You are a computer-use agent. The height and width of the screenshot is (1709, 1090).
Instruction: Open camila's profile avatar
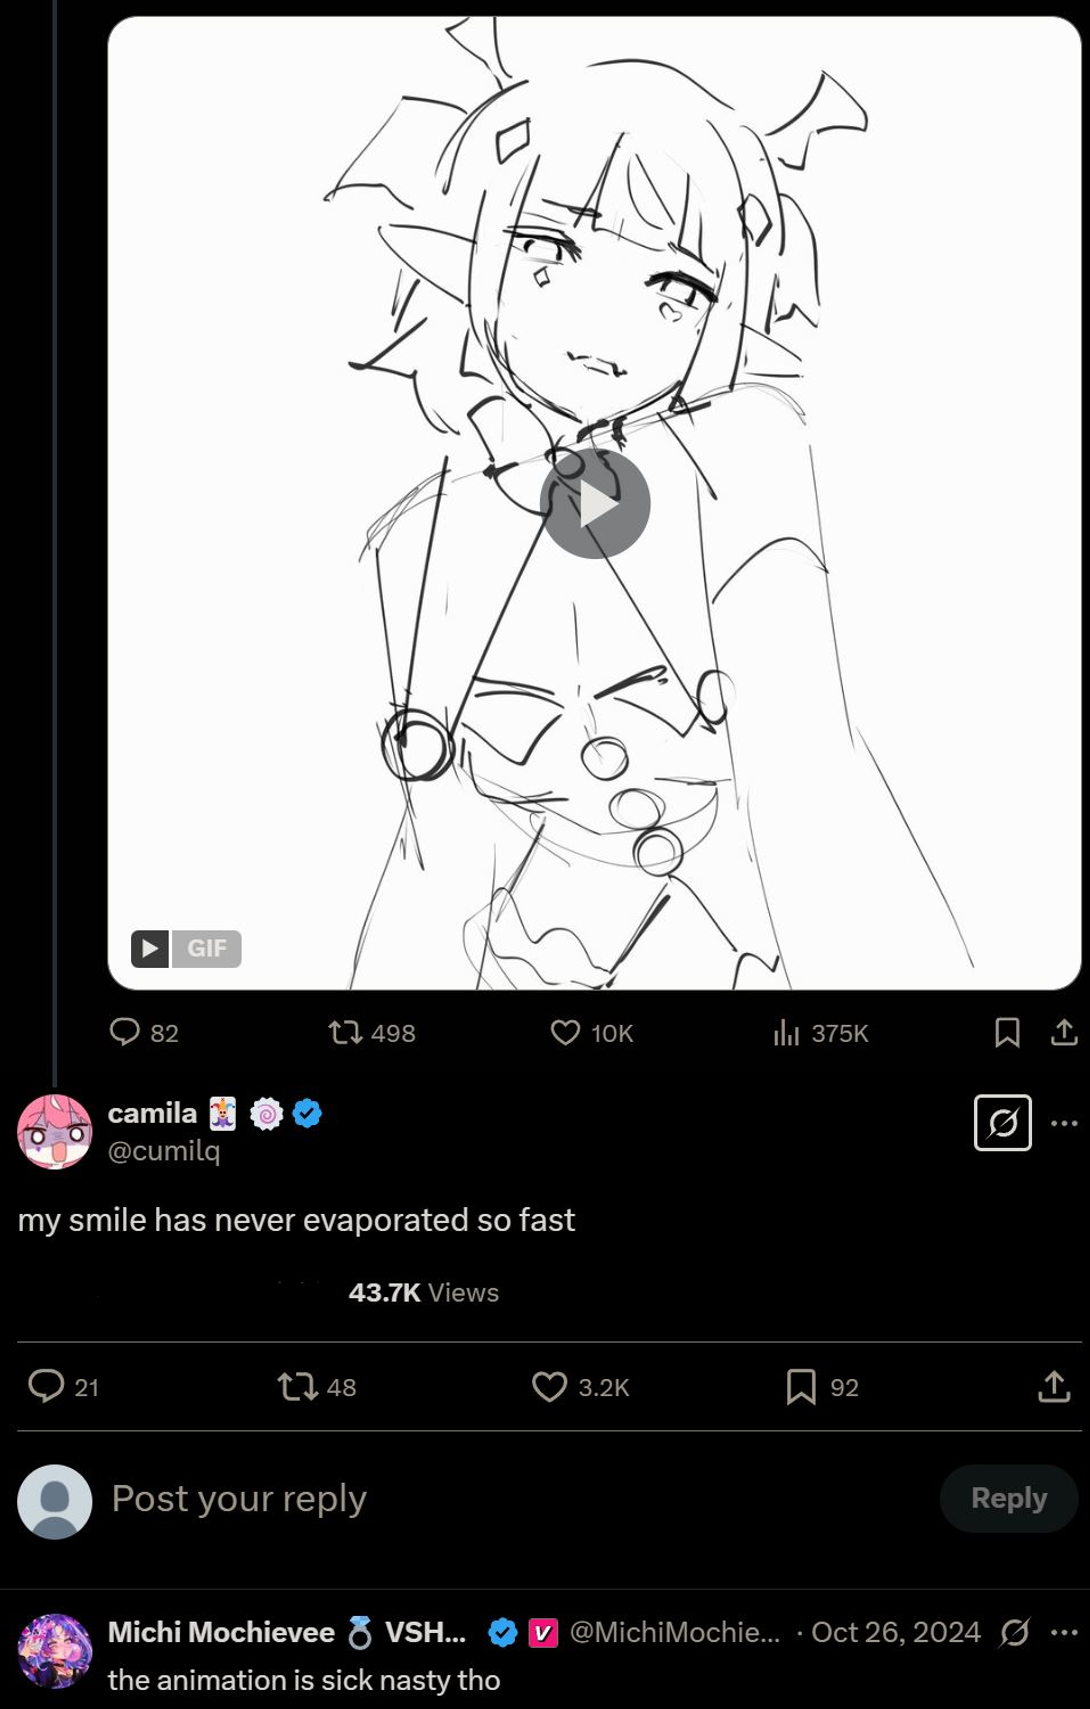pyautogui.click(x=55, y=1131)
